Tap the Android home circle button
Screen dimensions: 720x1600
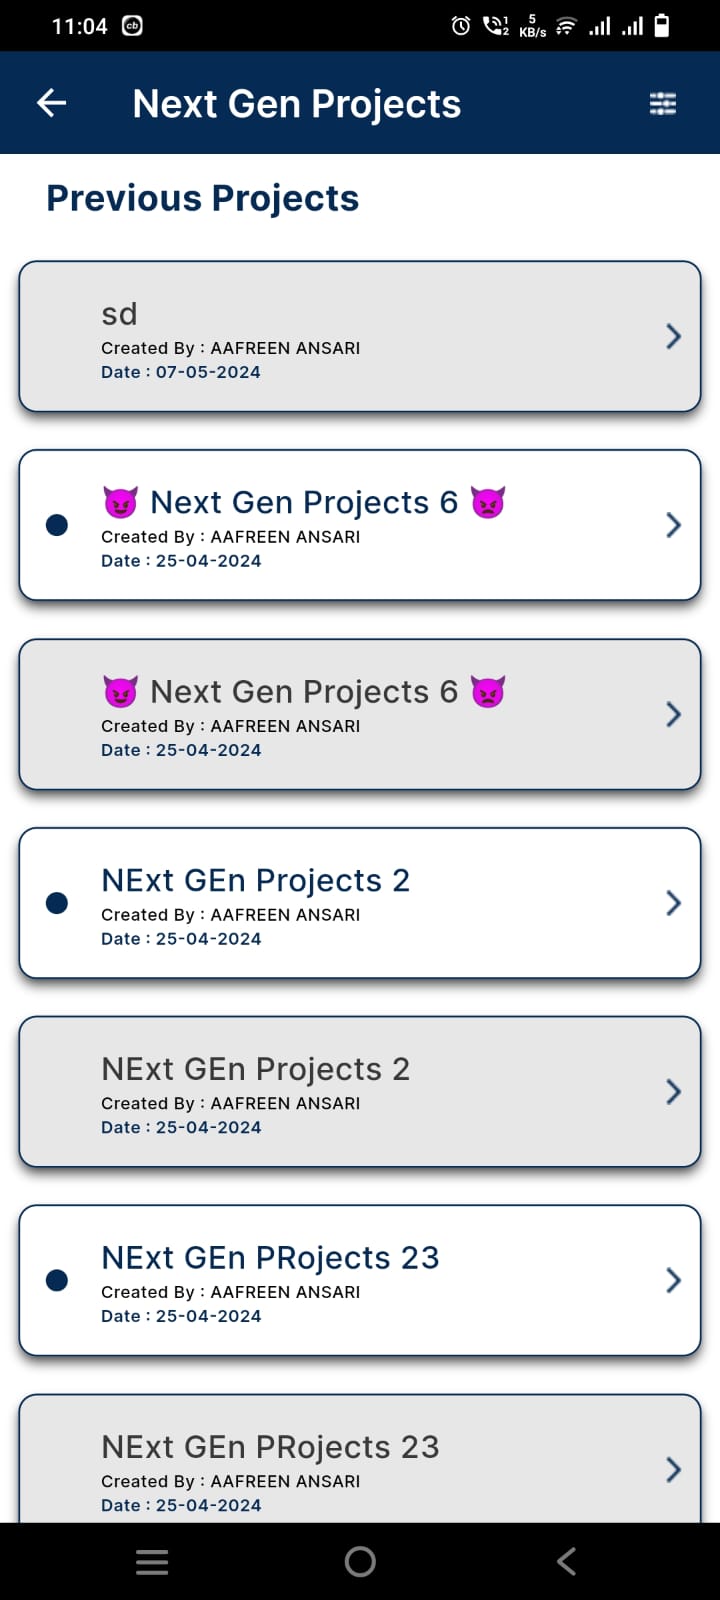(x=360, y=1561)
